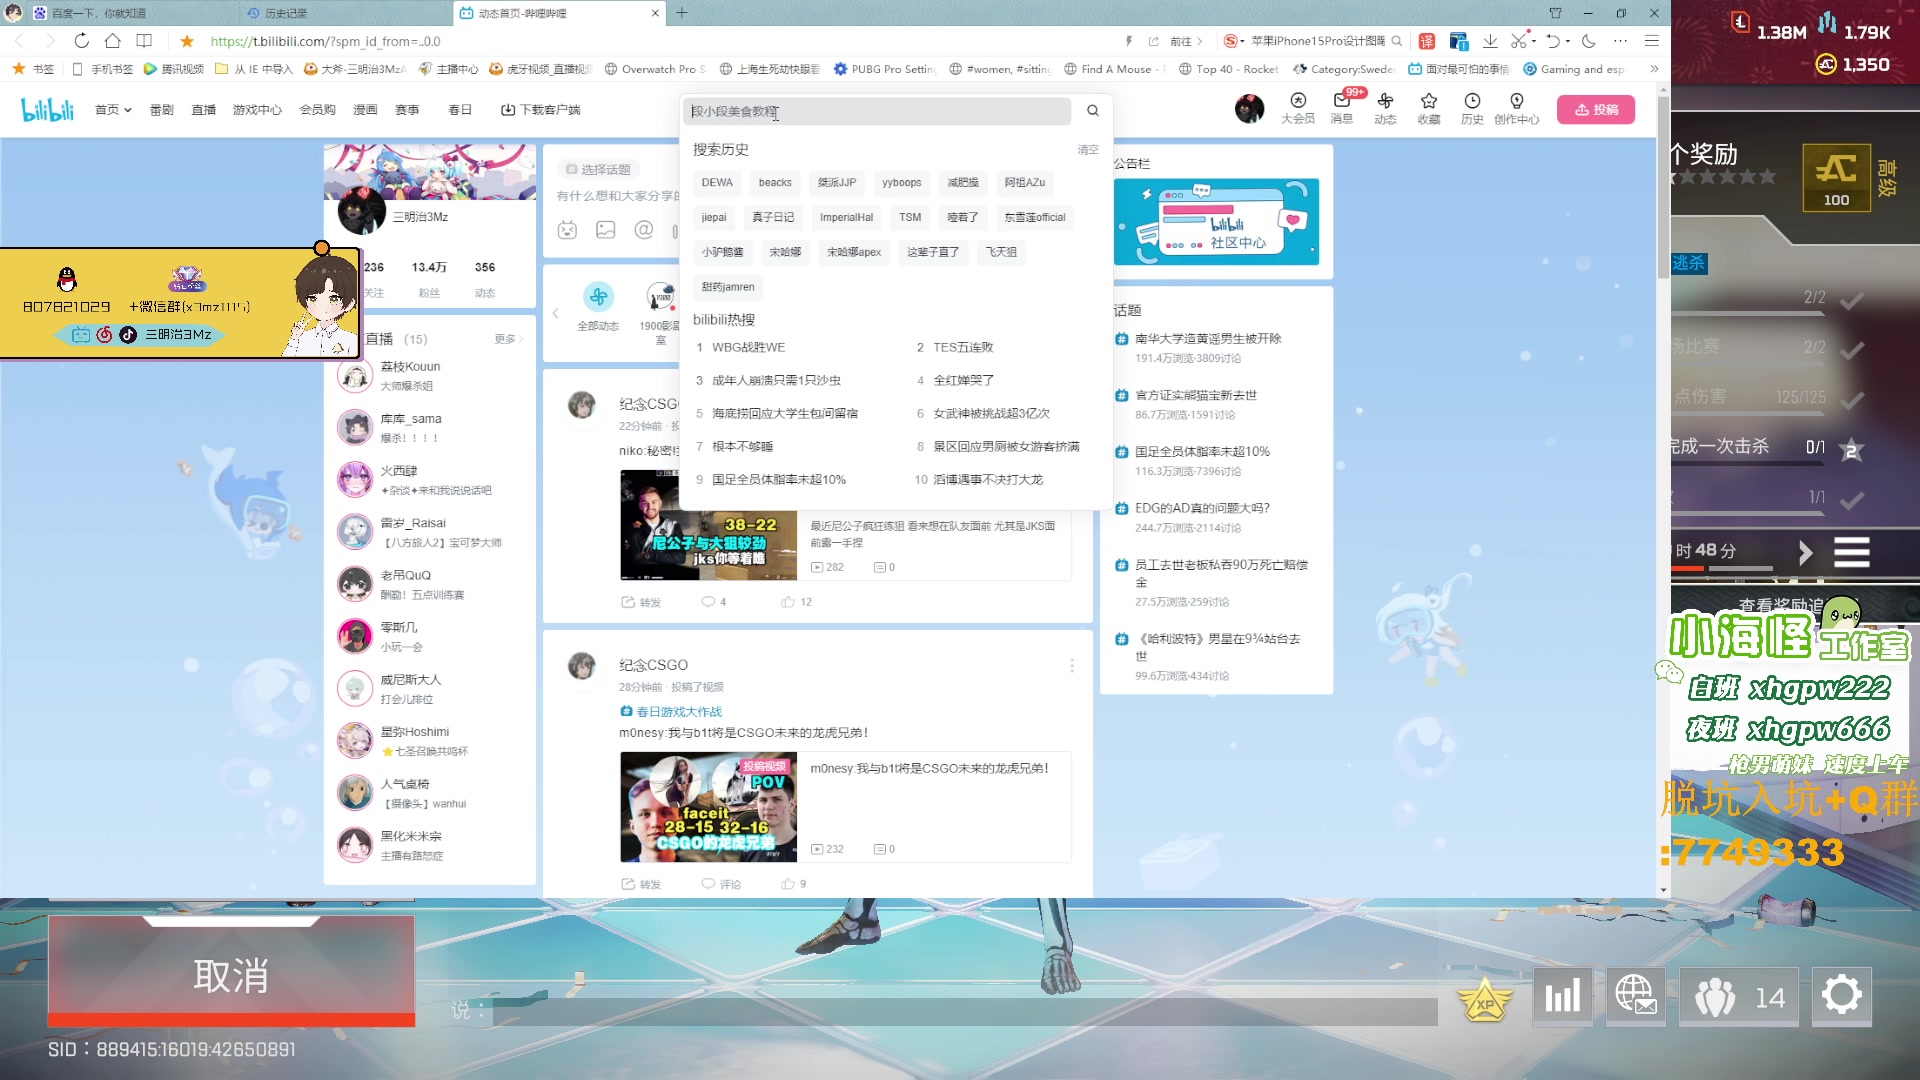
Task: Open the 直播 nav item
Action: 204,110
